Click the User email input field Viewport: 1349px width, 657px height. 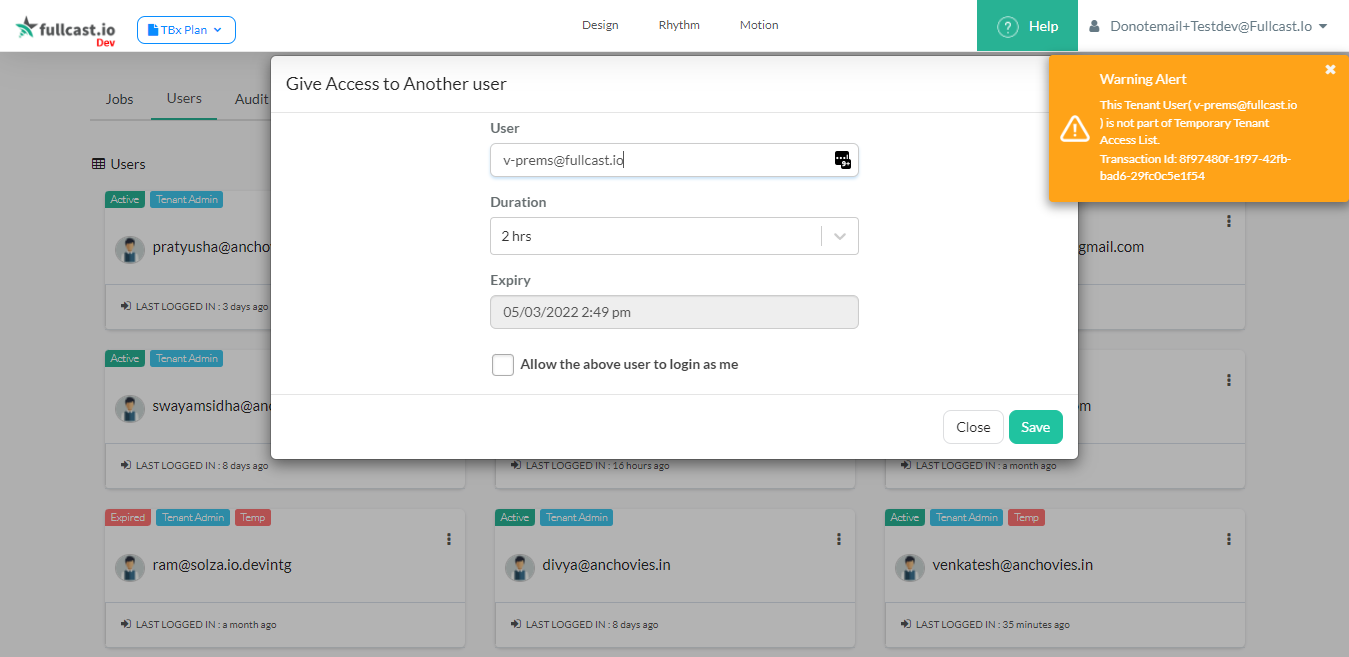tap(674, 160)
